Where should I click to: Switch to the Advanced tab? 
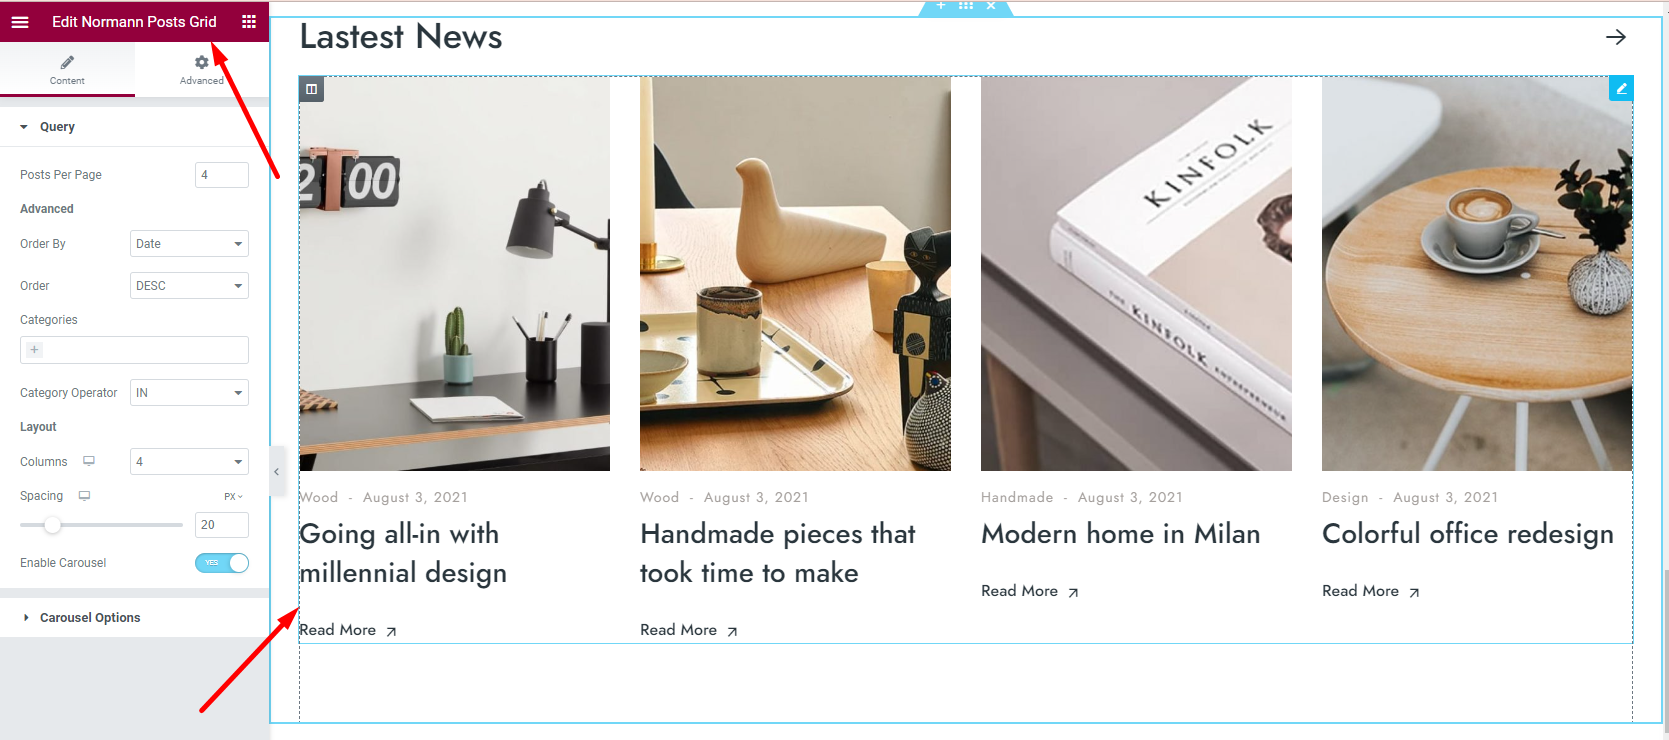202,70
